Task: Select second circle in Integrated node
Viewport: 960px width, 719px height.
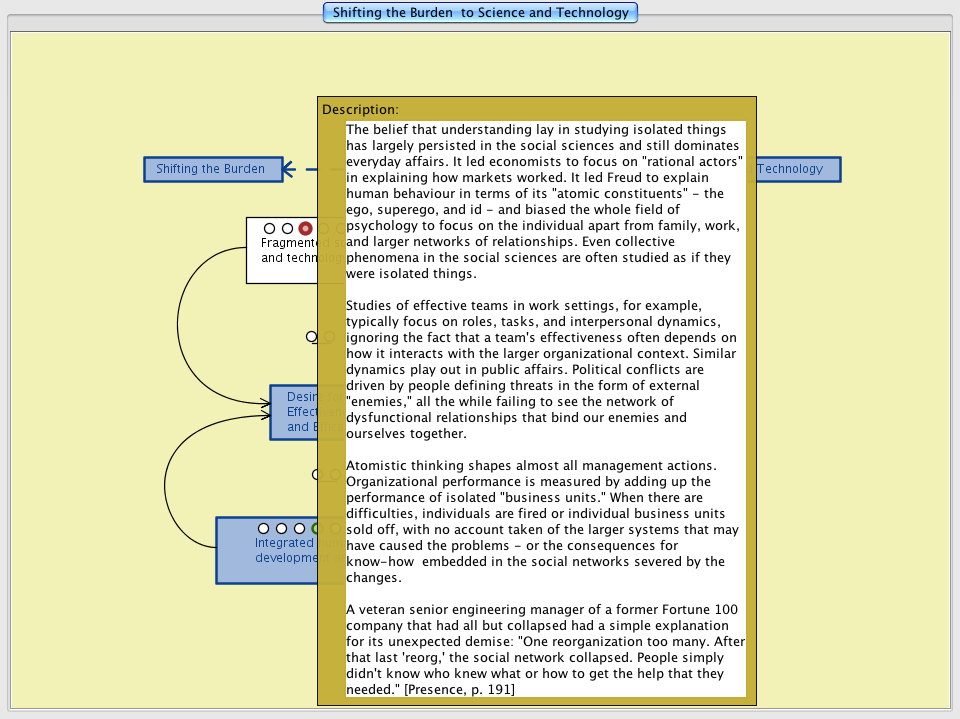Action: pyautogui.click(x=282, y=528)
